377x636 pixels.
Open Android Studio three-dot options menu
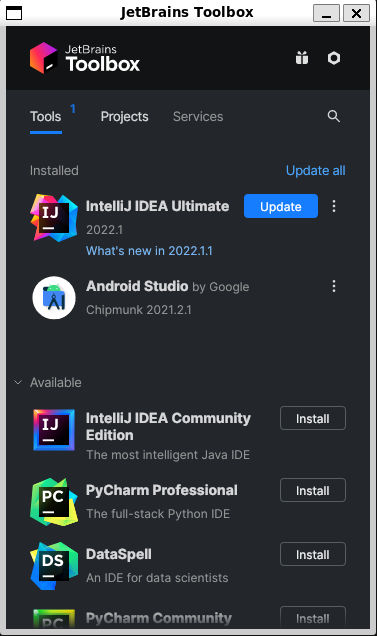[334, 286]
